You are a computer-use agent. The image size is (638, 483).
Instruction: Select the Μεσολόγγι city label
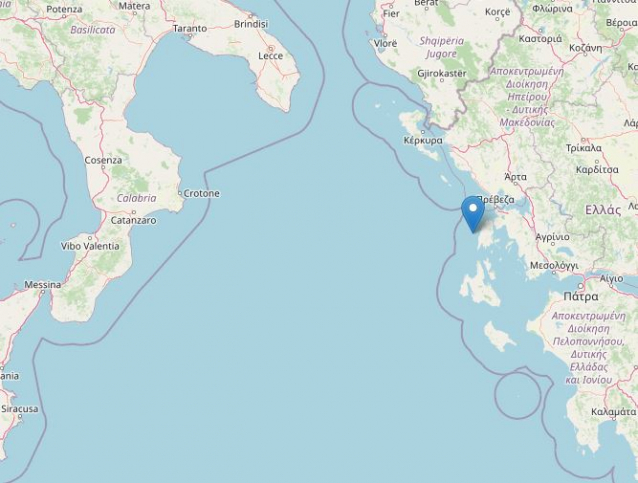click(x=554, y=266)
